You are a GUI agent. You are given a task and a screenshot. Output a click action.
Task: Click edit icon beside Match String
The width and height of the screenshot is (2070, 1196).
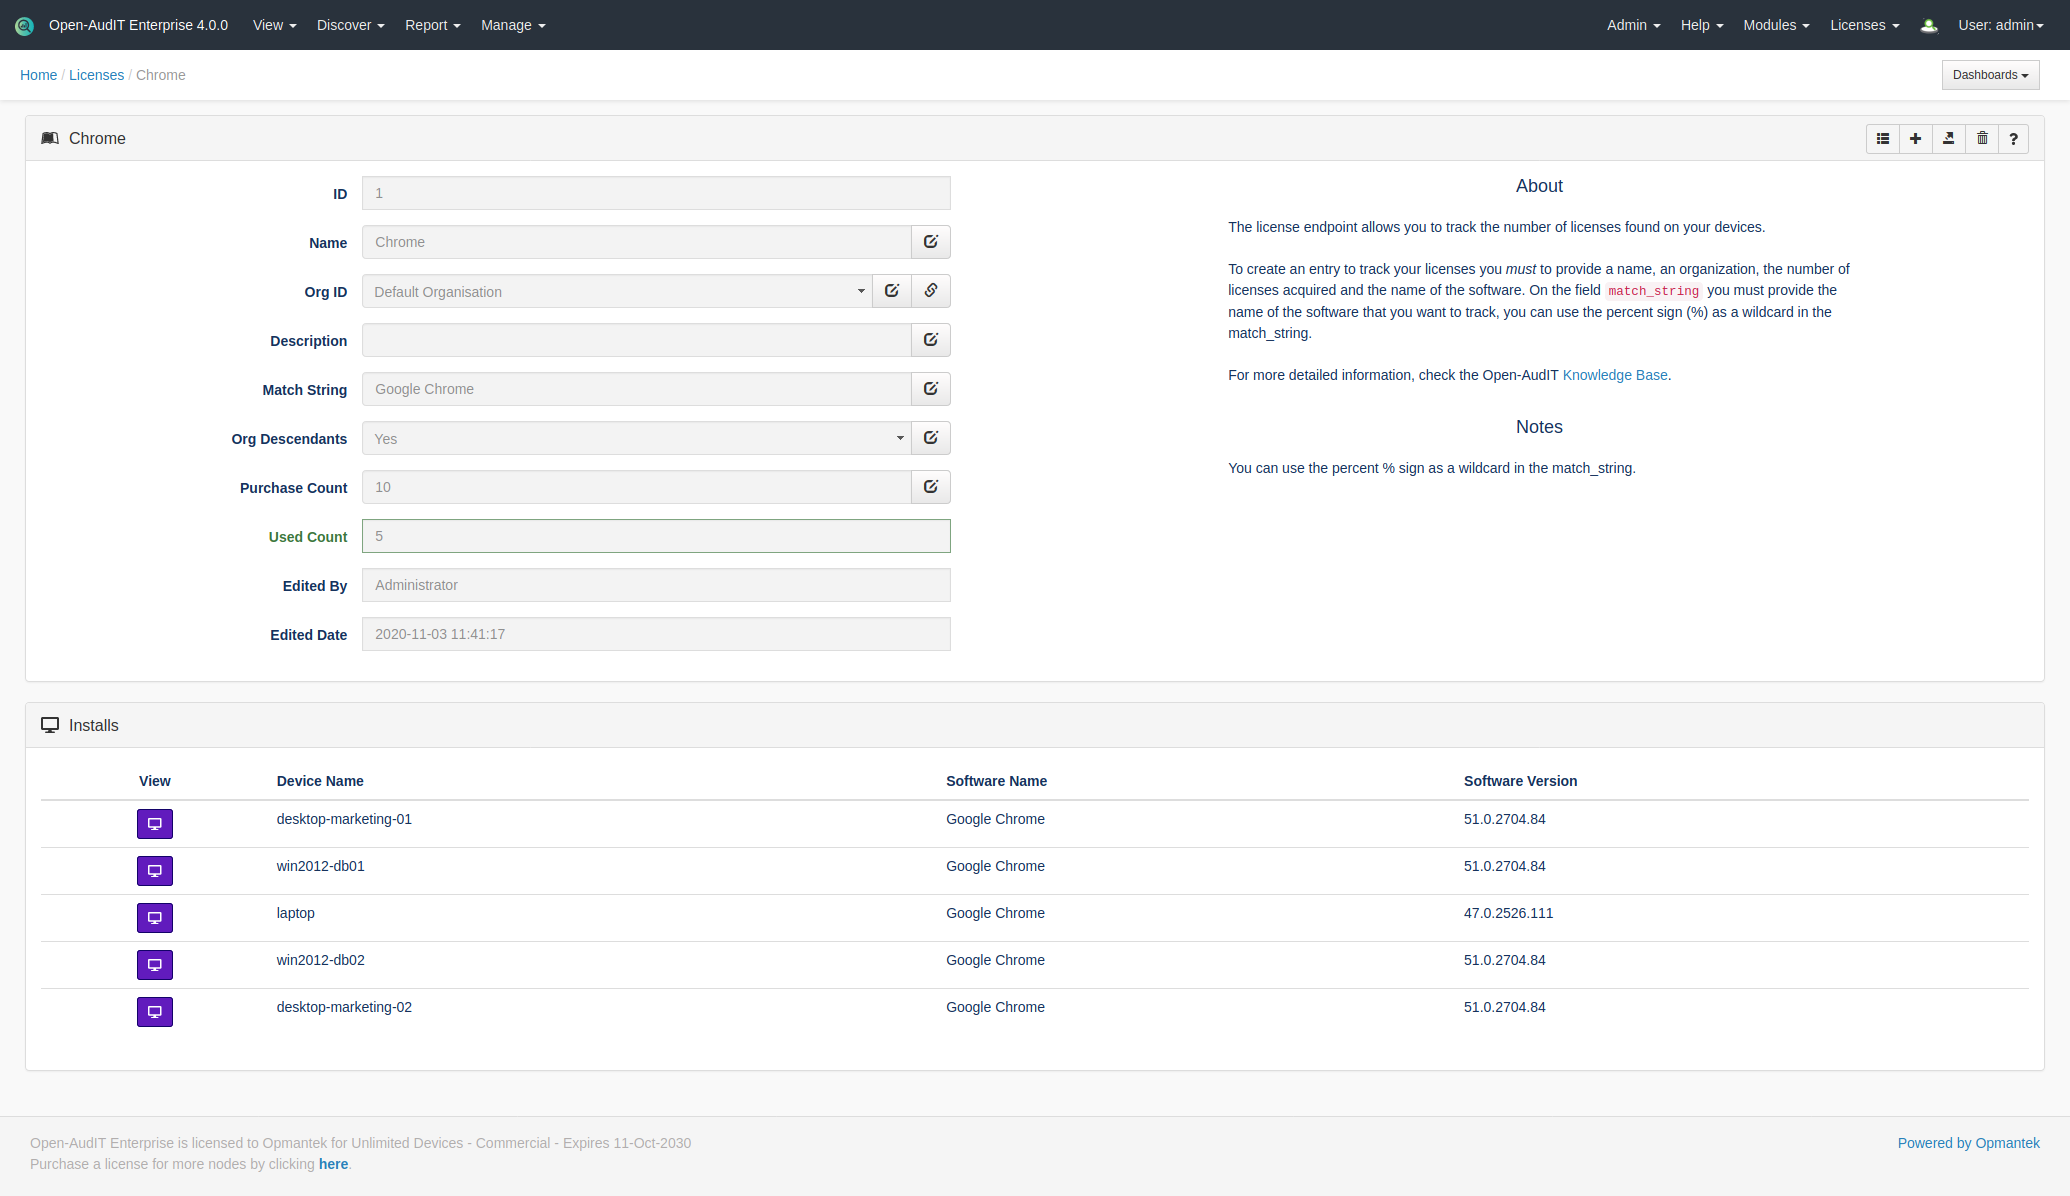[x=930, y=389]
